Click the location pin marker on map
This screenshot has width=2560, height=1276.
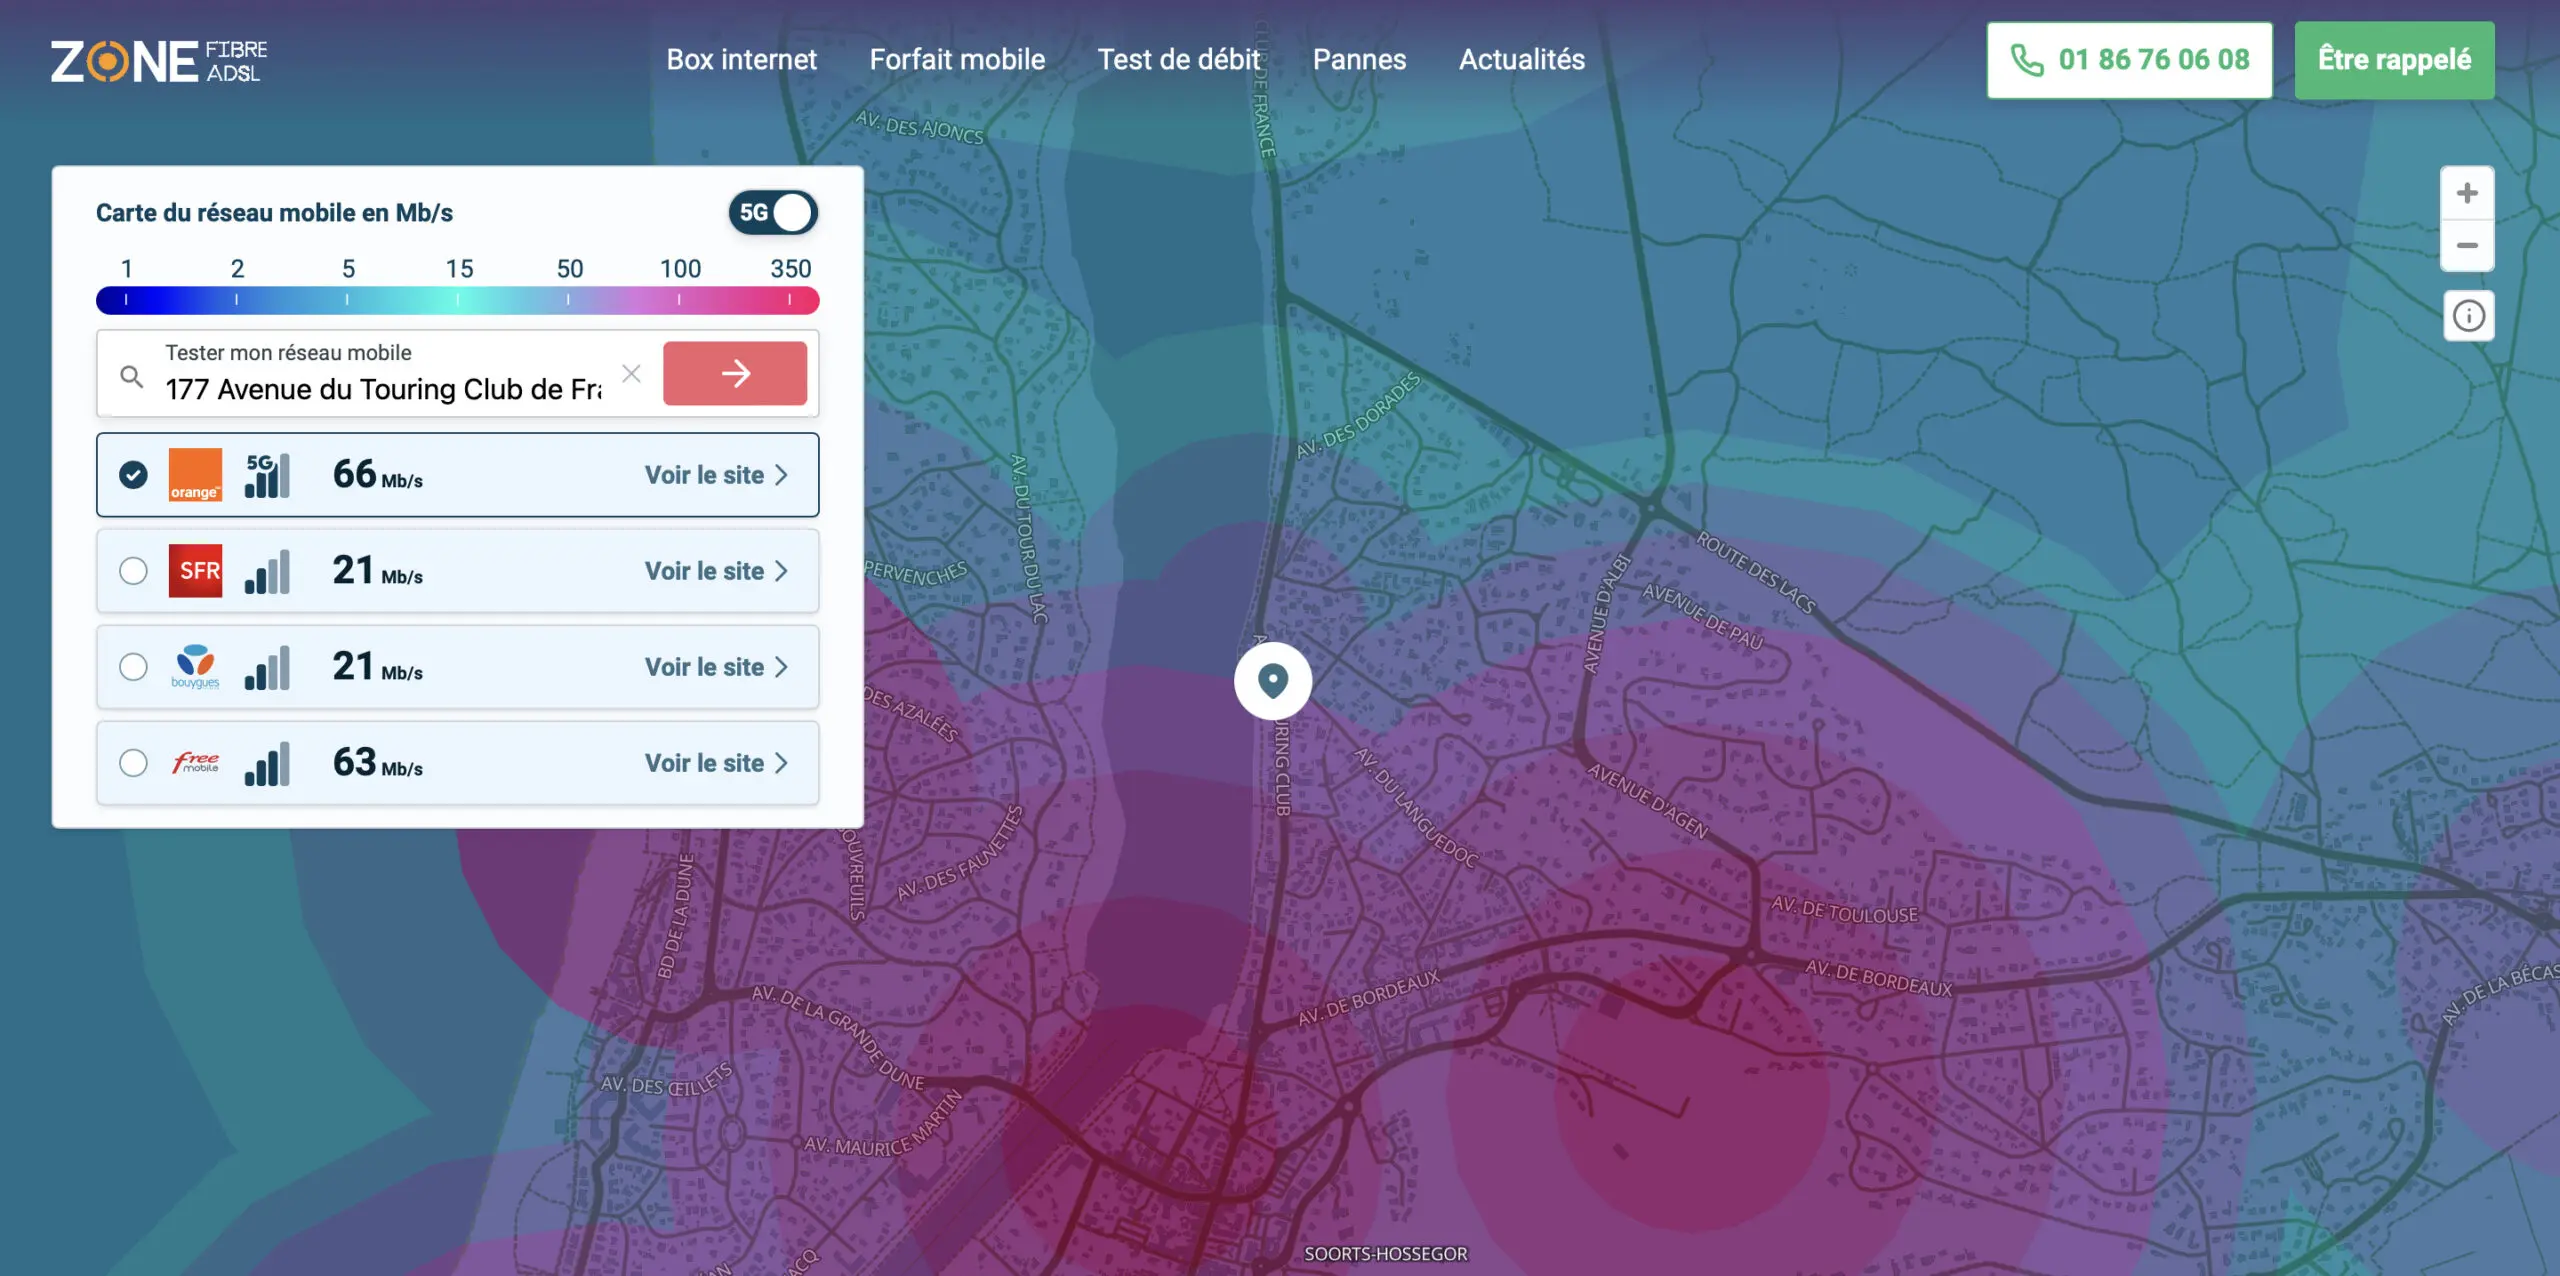click(1272, 681)
